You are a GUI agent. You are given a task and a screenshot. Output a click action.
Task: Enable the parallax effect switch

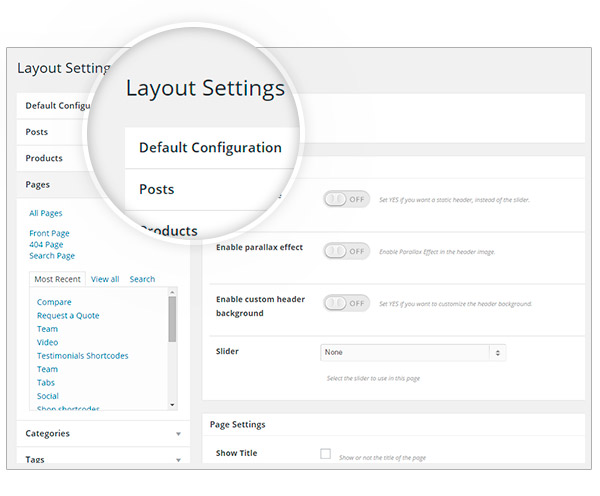coord(346,251)
